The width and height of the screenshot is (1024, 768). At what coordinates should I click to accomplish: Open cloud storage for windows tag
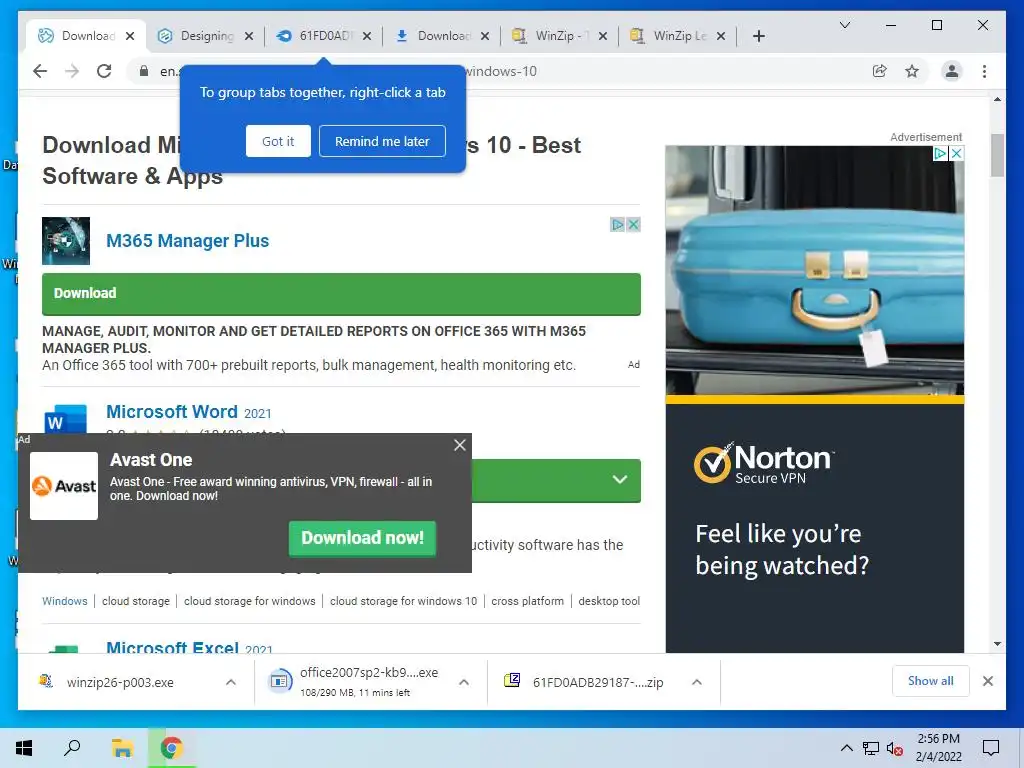(x=249, y=601)
